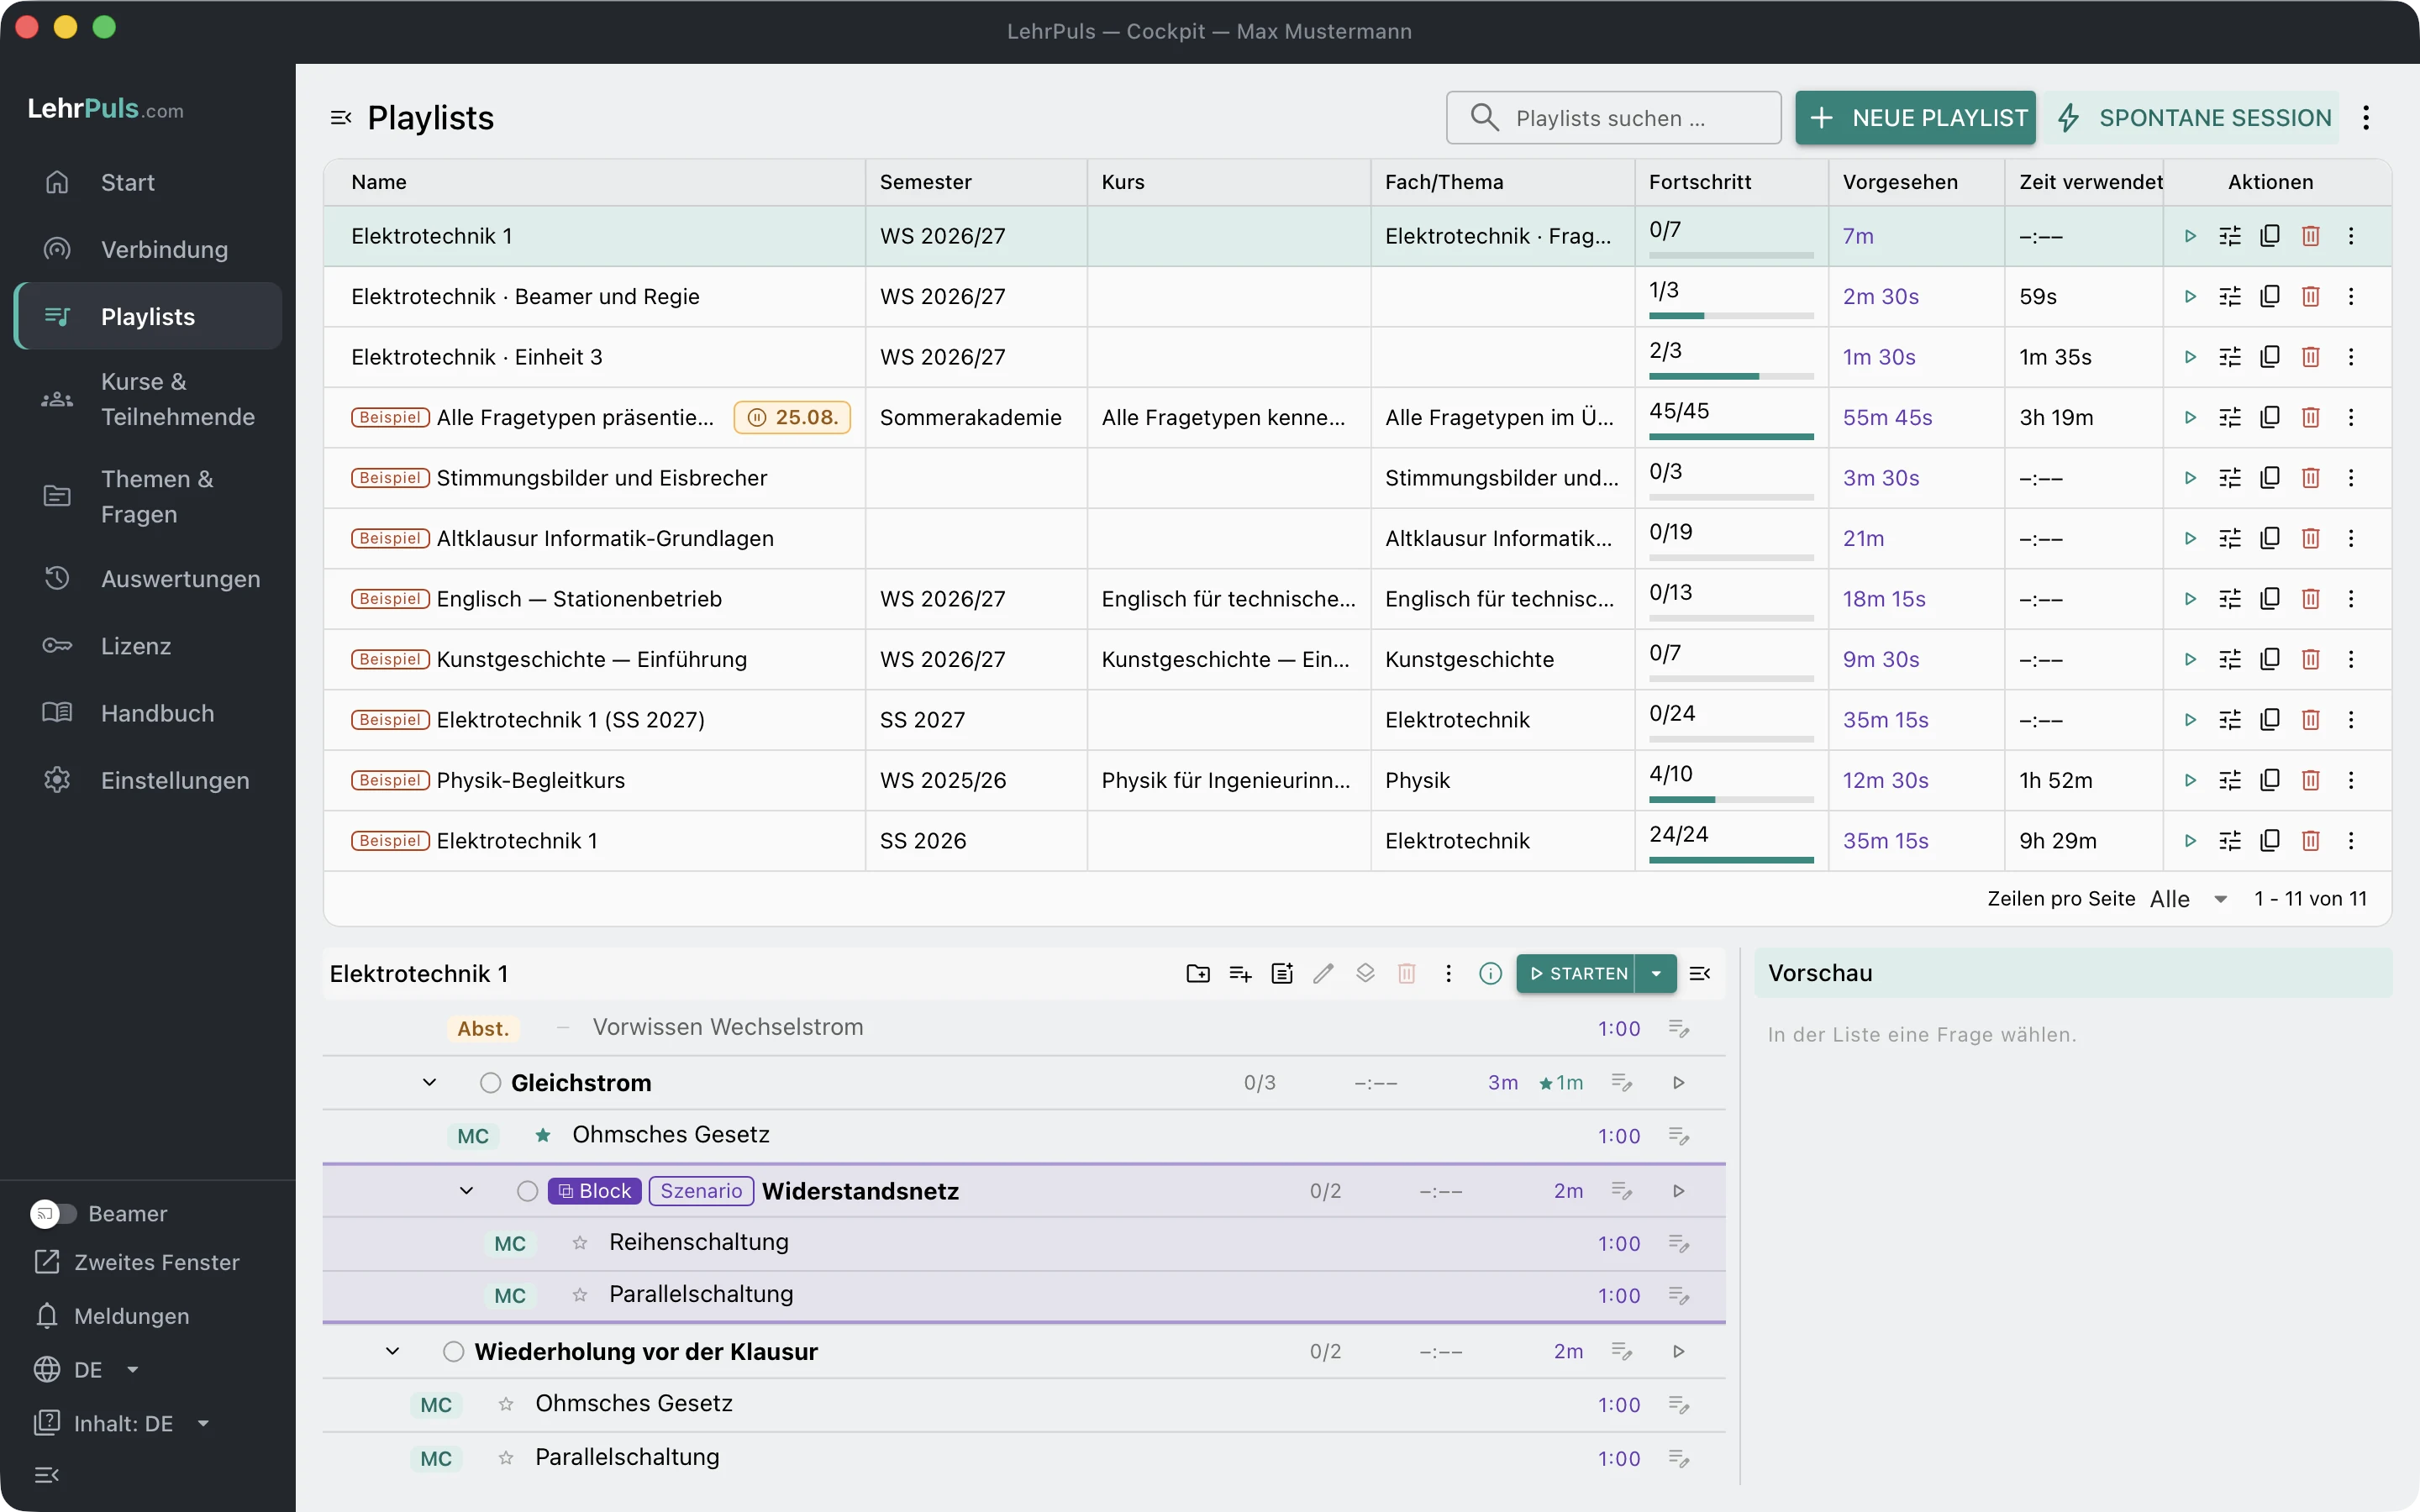Star the Parallelschaltung question in Widerstandsnetz
The width and height of the screenshot is (2420, 1512).
coord(580,1295)
